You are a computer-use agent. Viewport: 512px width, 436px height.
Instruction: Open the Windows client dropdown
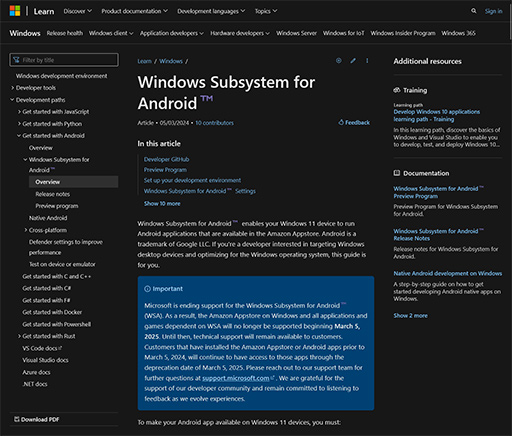(x=111, y=33)
